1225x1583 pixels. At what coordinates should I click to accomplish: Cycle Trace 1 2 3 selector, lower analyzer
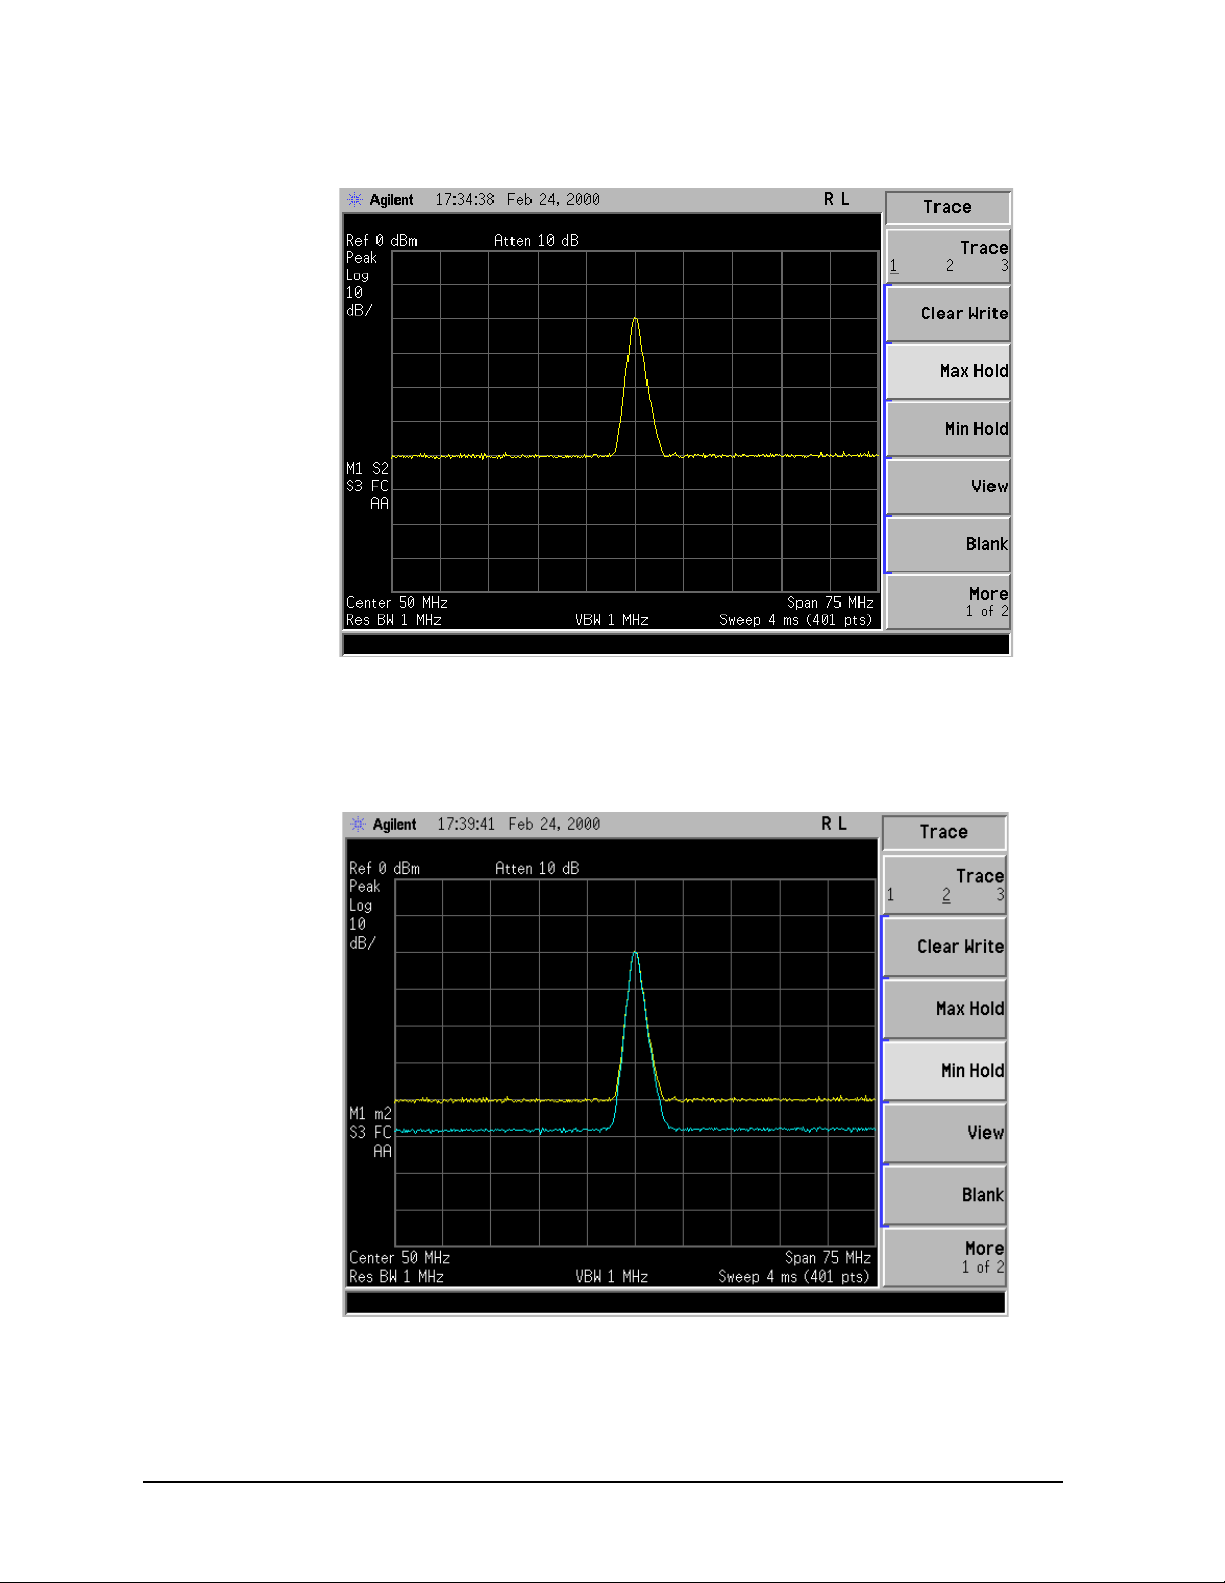coord(944,884)
